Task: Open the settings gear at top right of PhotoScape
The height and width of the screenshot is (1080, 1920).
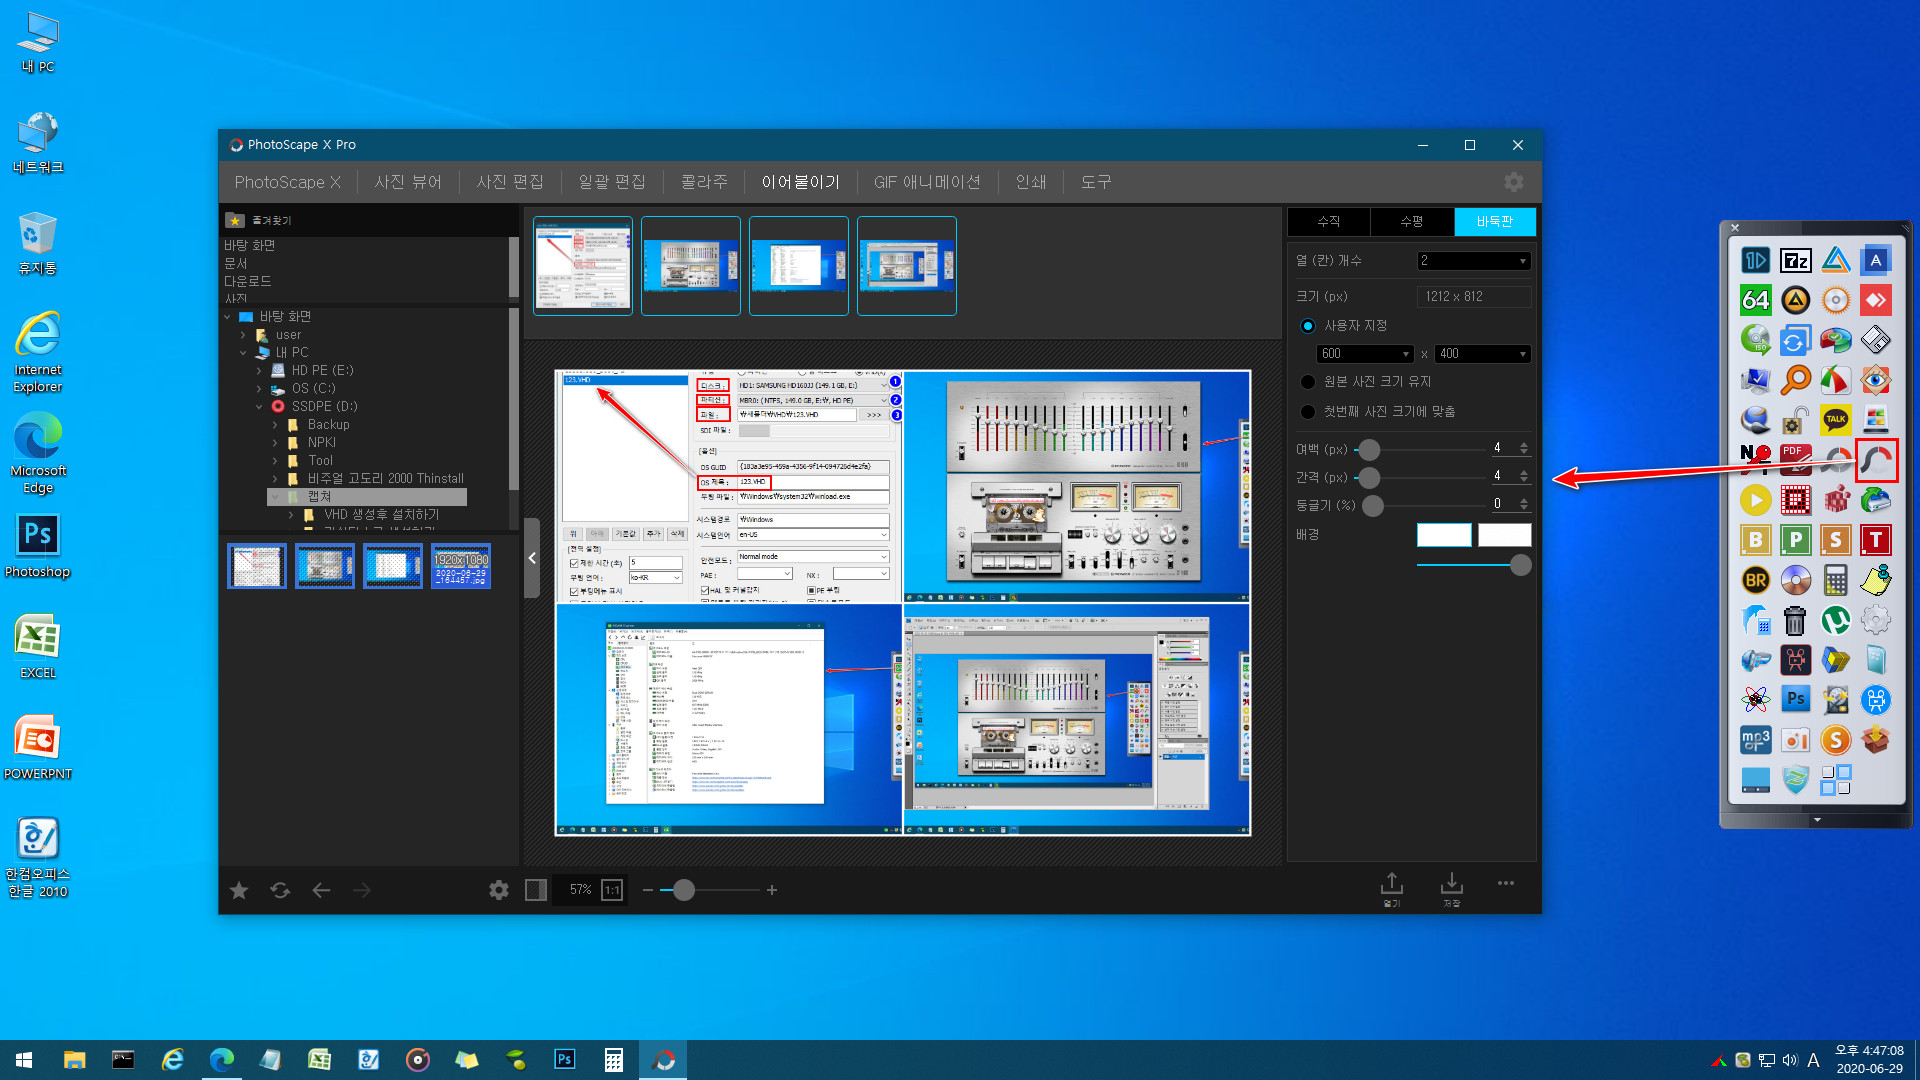Action: click(1514, 182)
